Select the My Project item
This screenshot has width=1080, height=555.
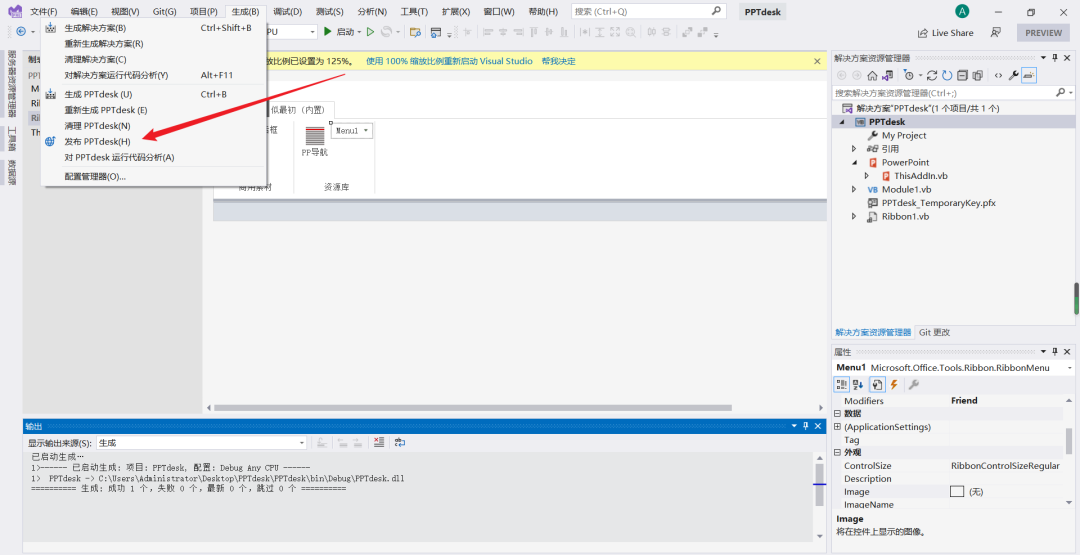(904, 136)
